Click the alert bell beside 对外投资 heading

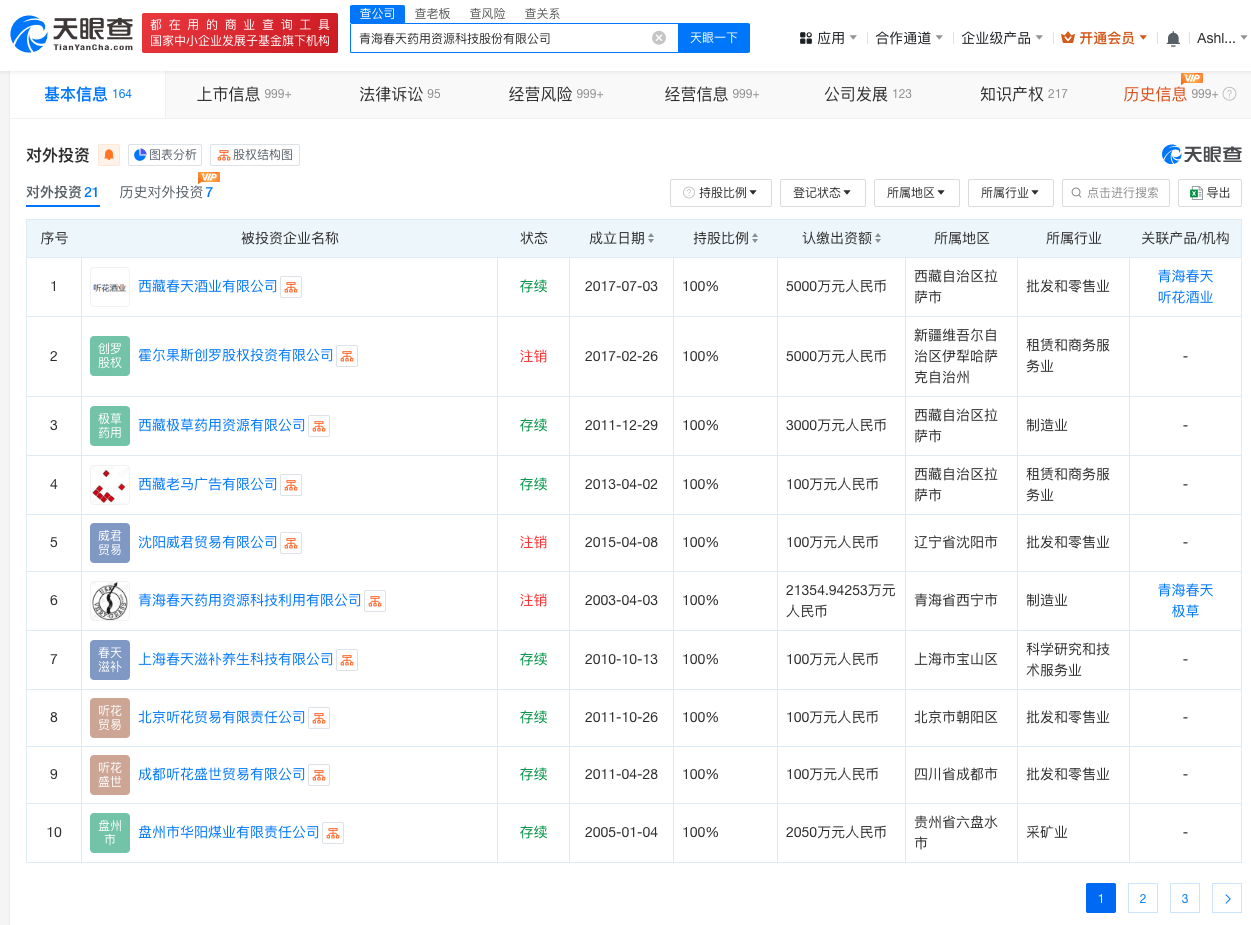[109, 155]
